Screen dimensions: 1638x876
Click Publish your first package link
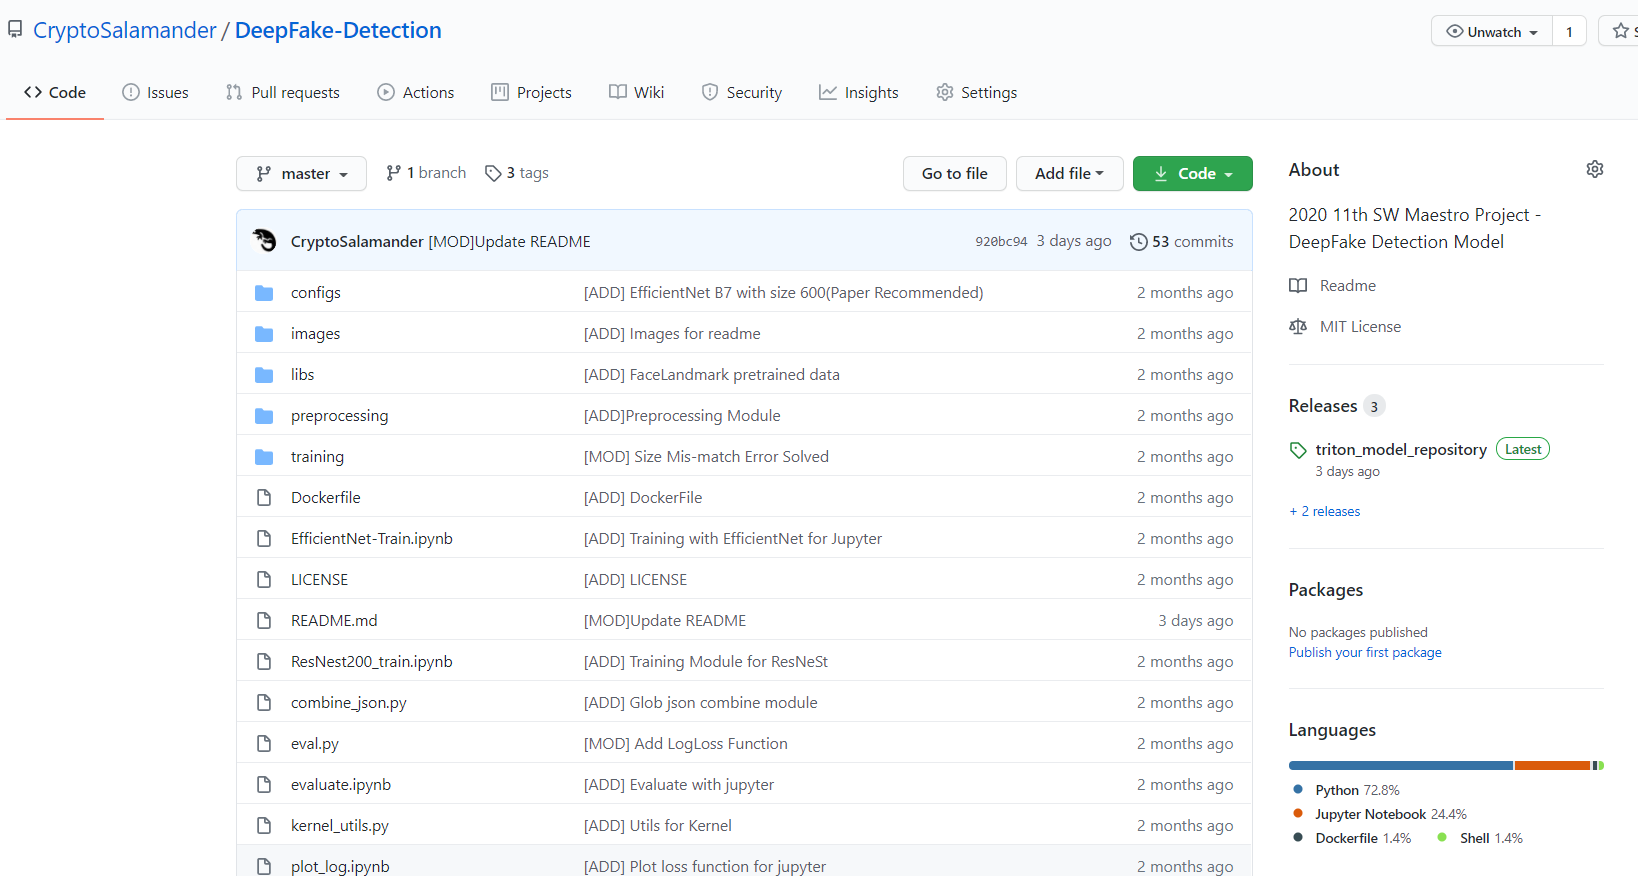pyautogui.click(x=1365, y=652)
